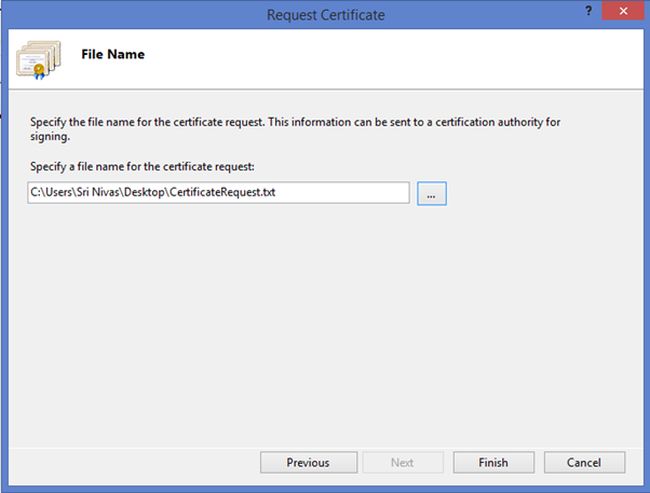Click the certificate icon in the header

36,60
